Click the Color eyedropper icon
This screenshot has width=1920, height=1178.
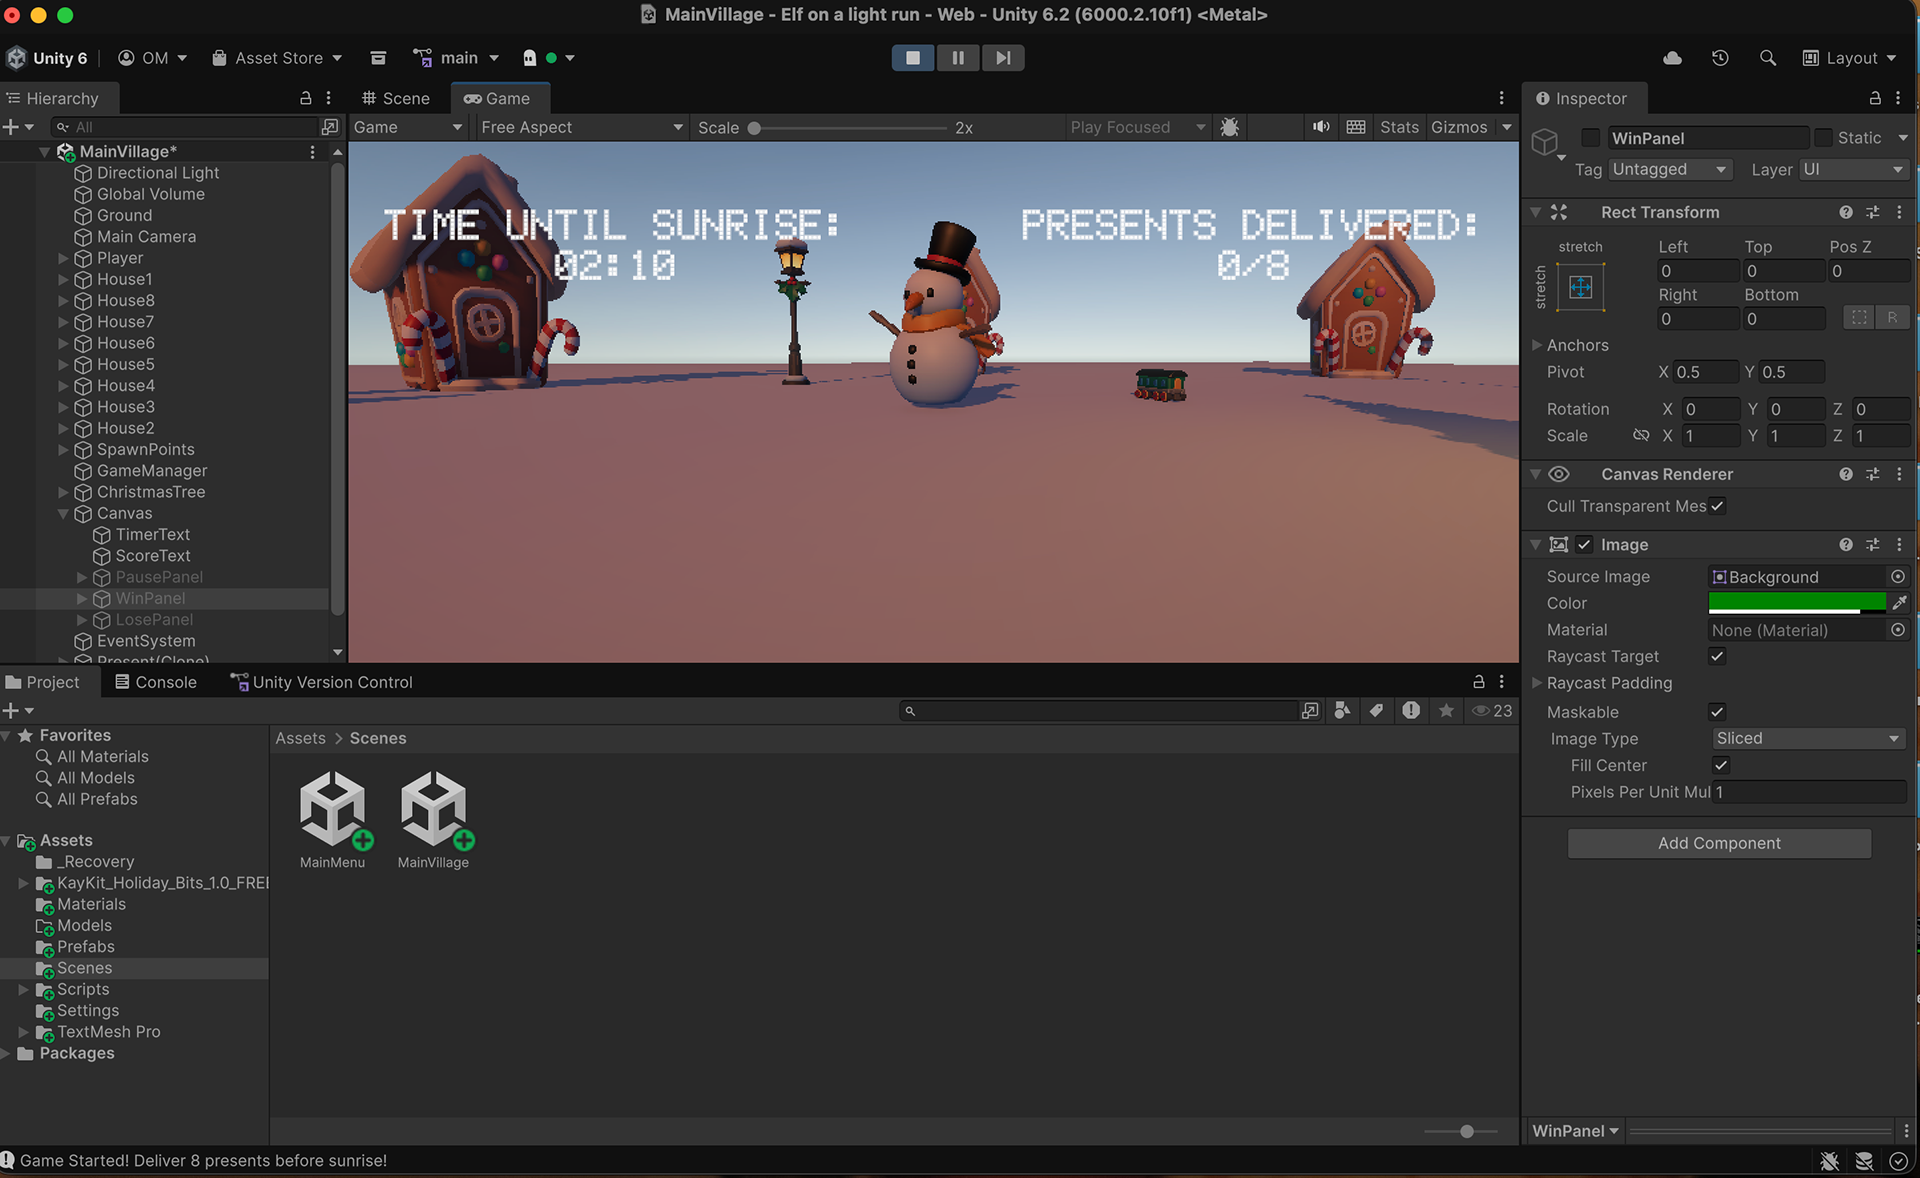tap(1899, 603)
